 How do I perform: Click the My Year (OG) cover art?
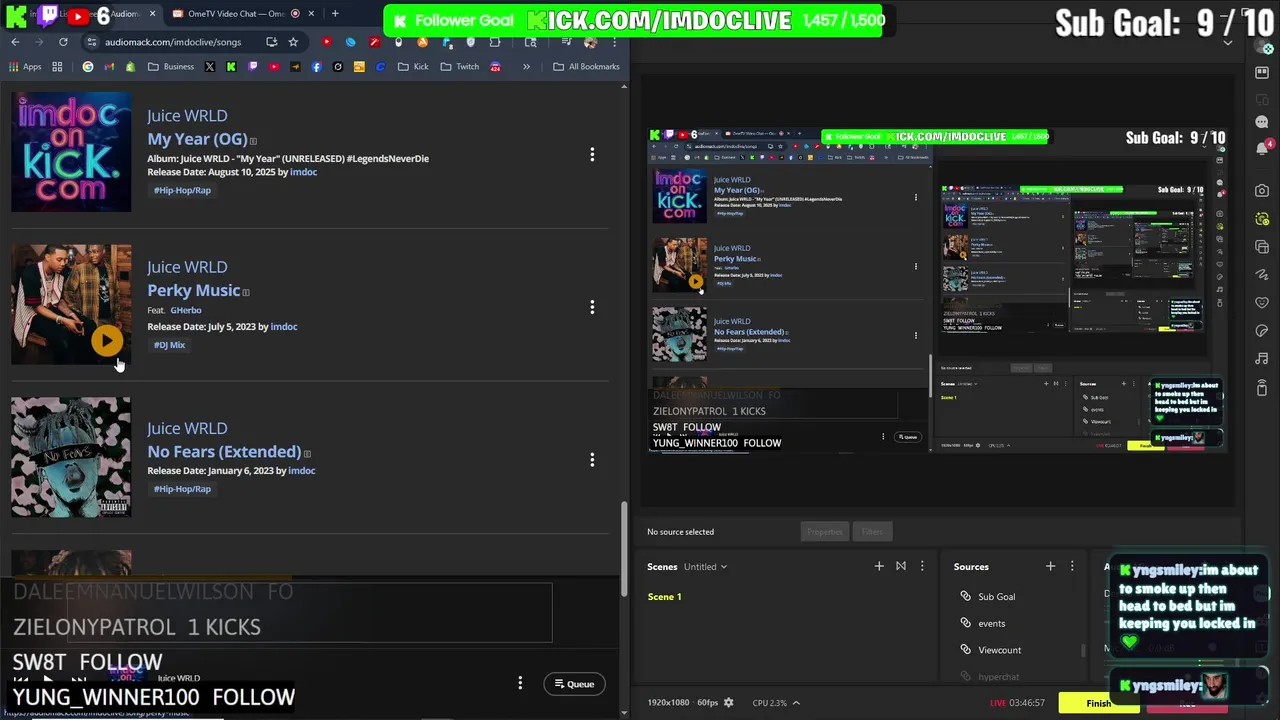71,152
